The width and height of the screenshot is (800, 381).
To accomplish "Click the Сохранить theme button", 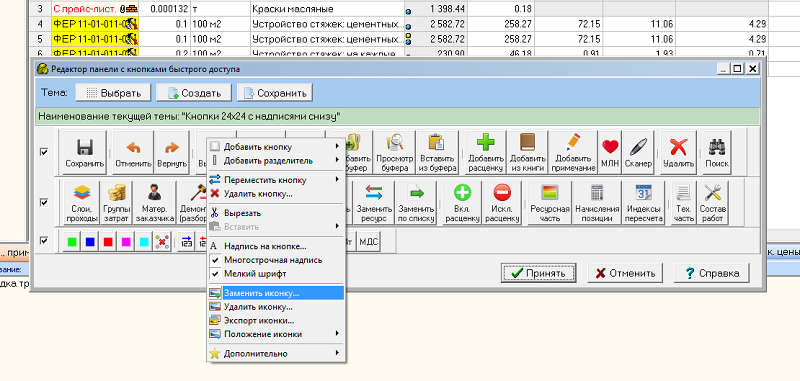I will 274,93.
